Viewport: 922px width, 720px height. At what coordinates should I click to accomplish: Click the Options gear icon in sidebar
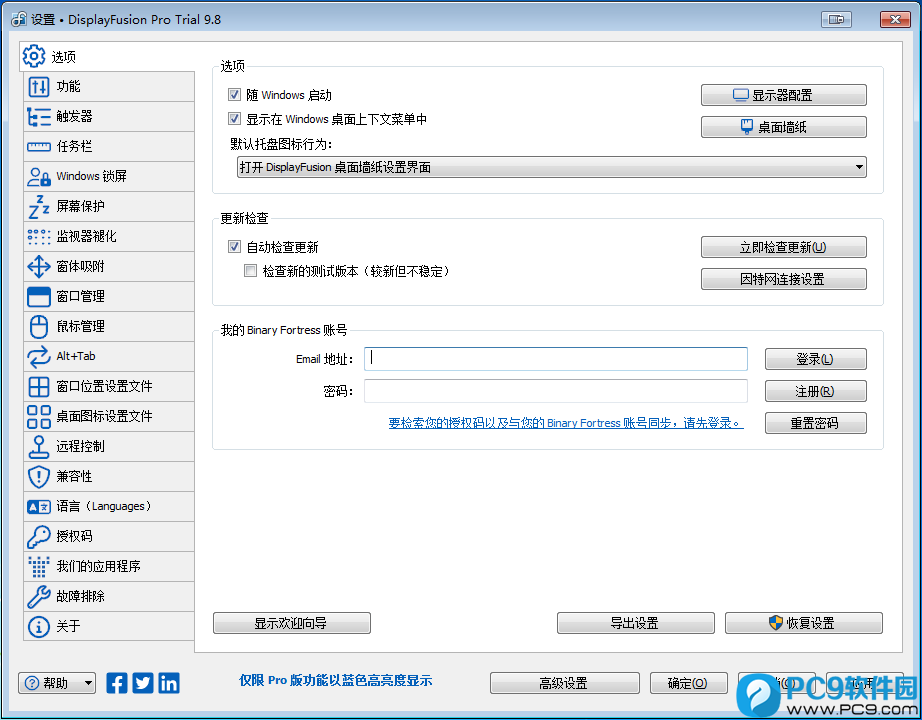(34, 56)
